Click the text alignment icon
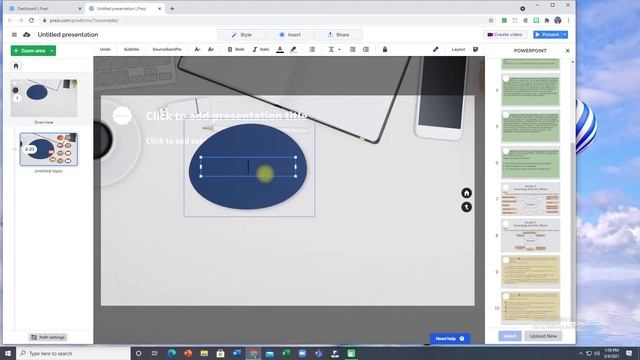 point(331,49)
